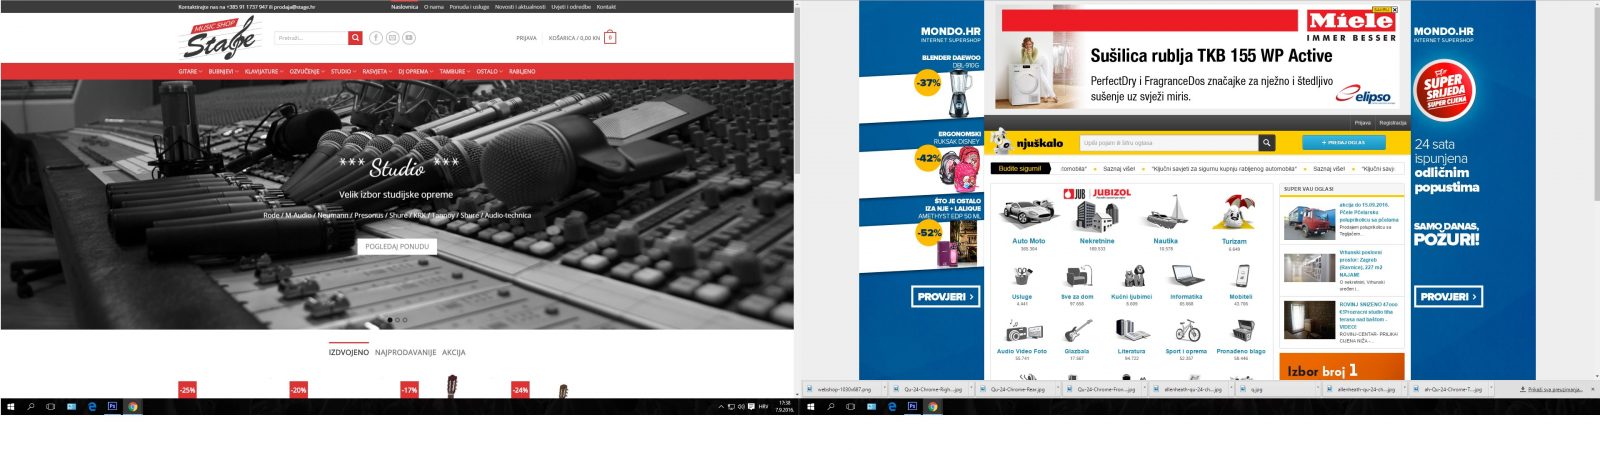This screenshot has width=1600, height=450.
Task: Click the red search magnifier on Stage site
Action: pos(355,38)
